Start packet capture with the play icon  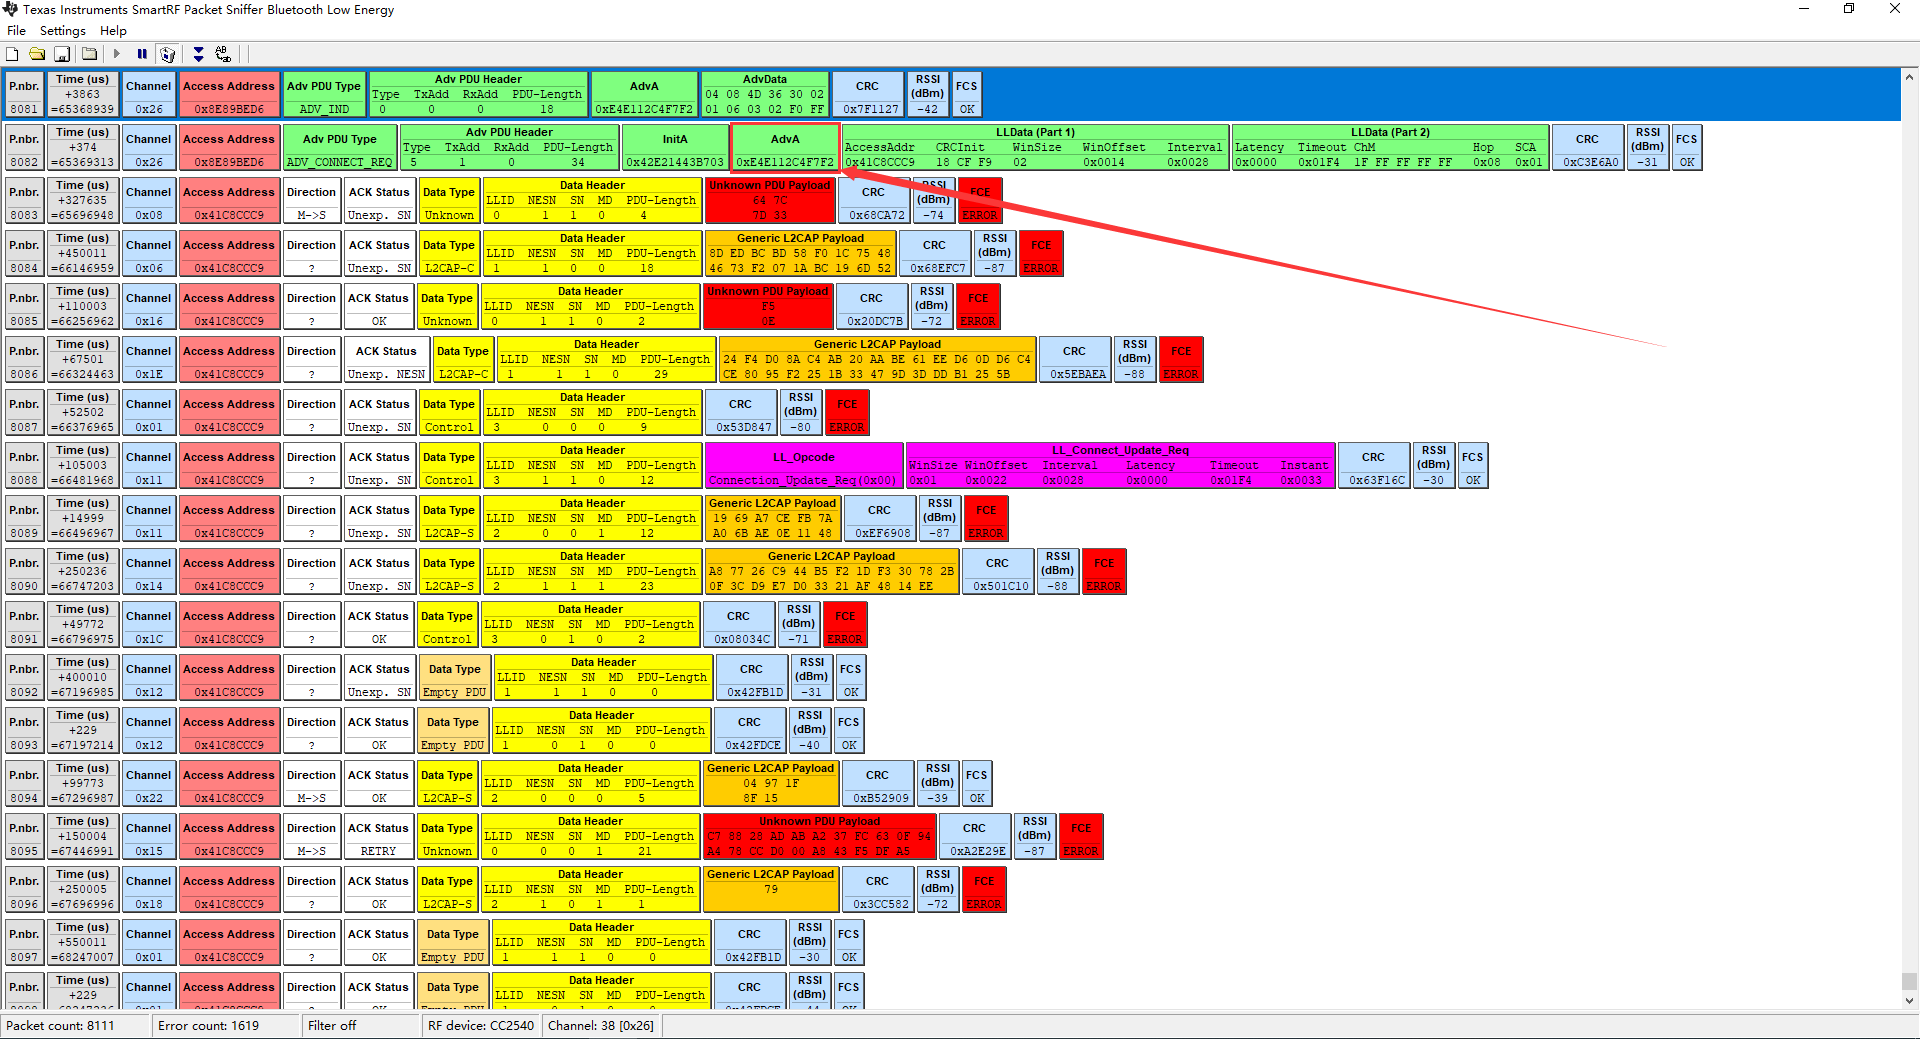[x=117, y=54]
